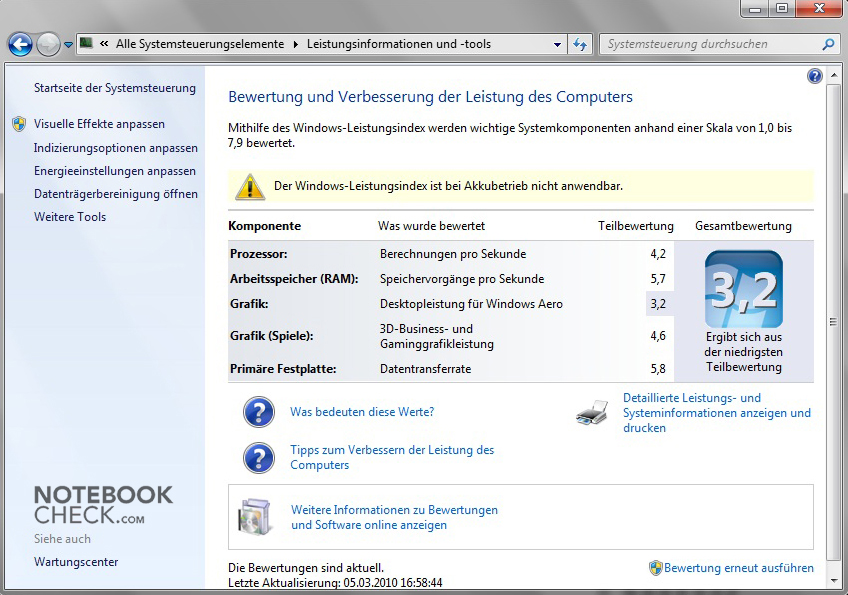The width and height of the screenshot is (848, 595).
Task: Open 'Was bedeuten diese Werte?' link
Action: click(362, 412)
